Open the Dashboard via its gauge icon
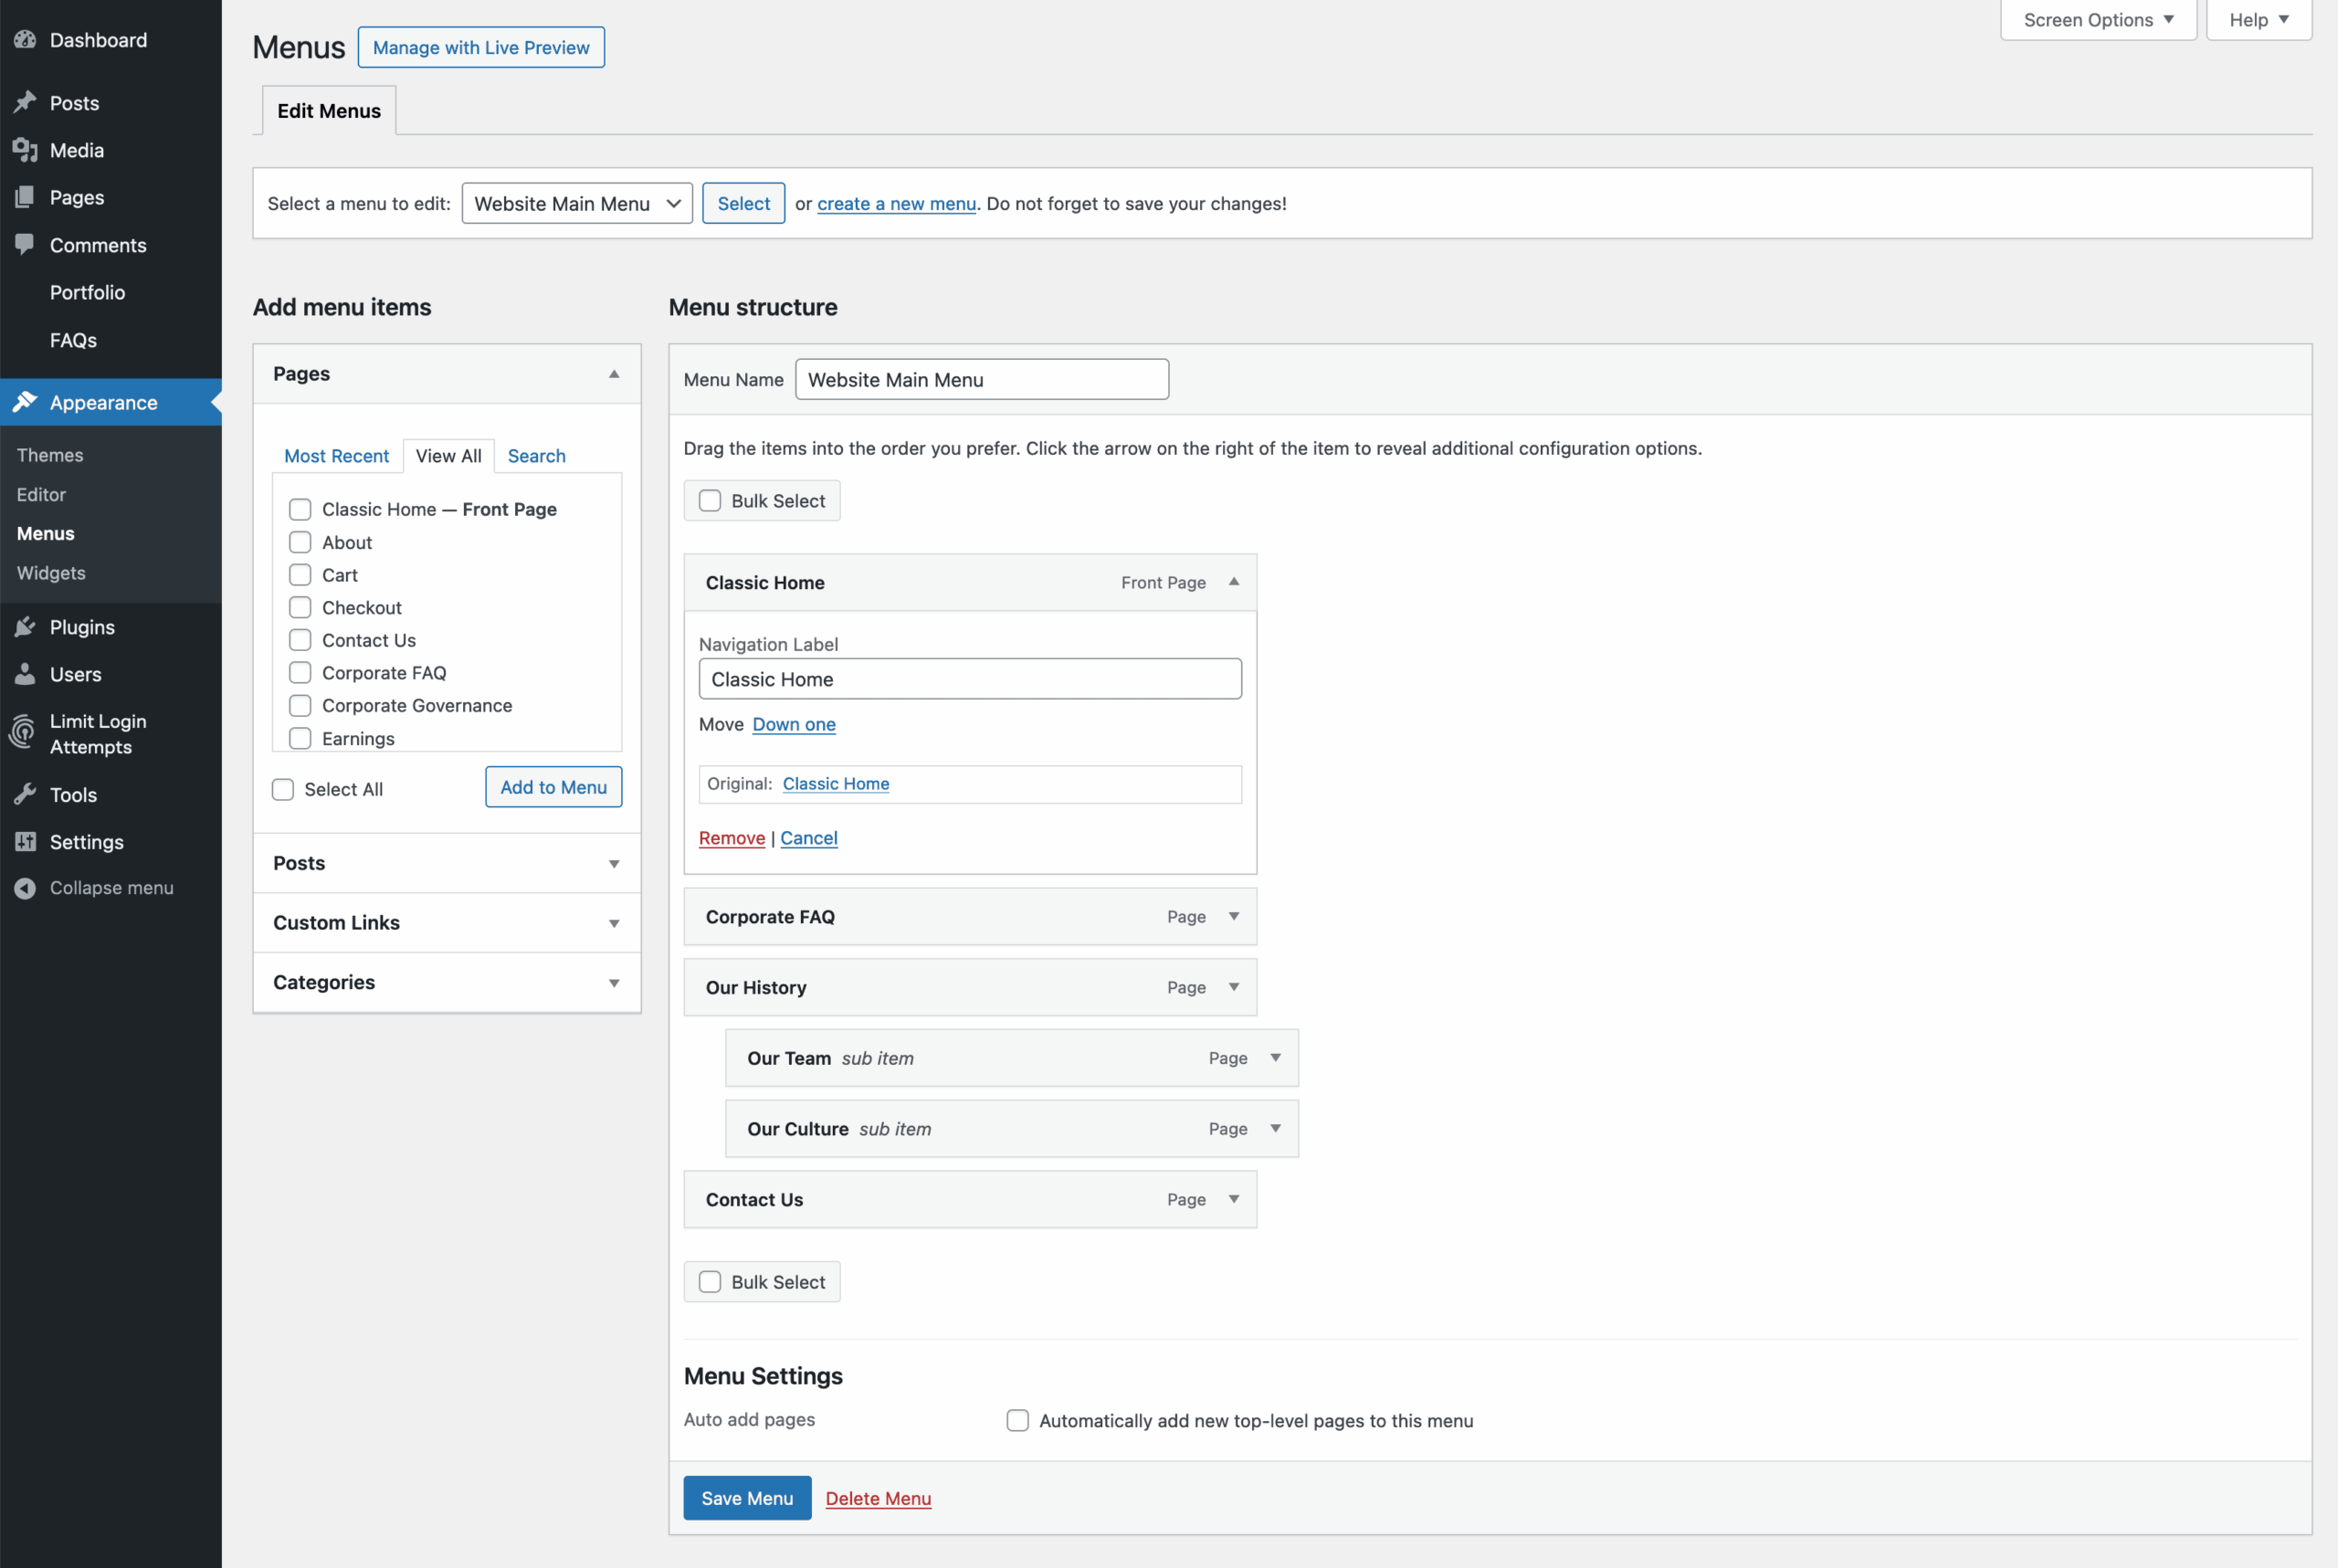Screen dimensions: 2338x1568 coord(27,39)
